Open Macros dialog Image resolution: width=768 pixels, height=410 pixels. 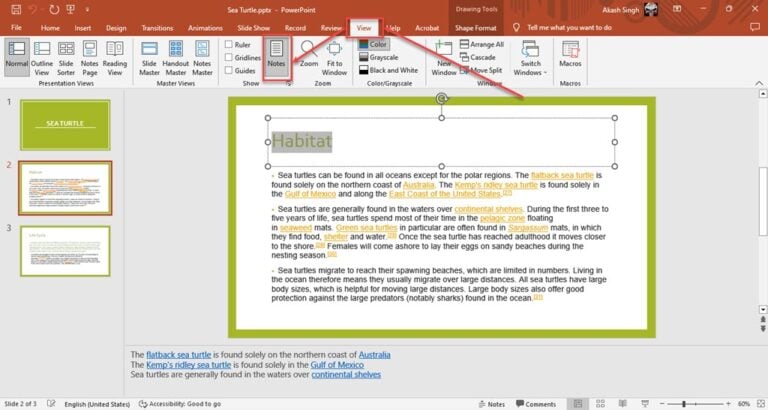click(x=570, y=55)
